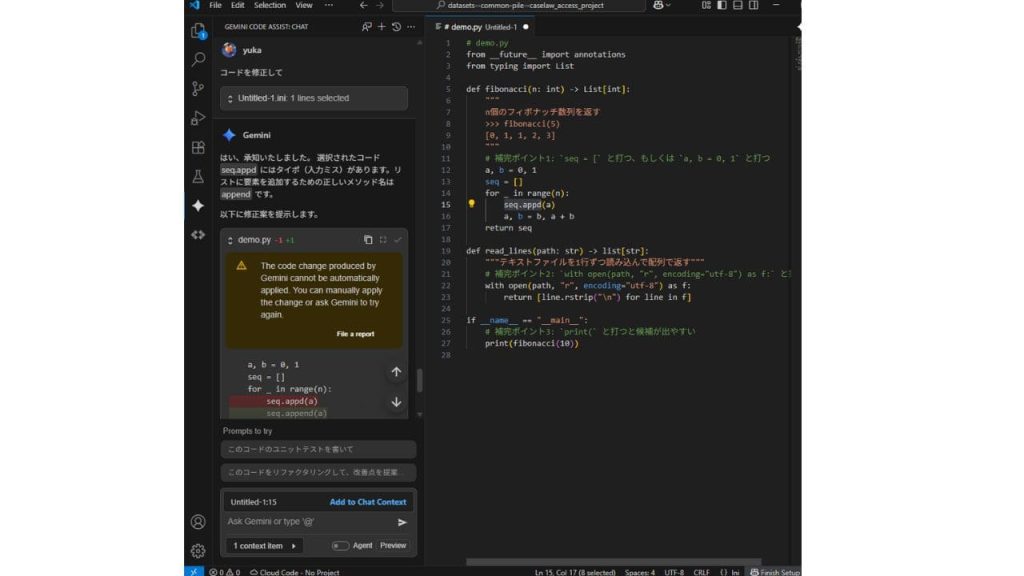Open Gemini chat history with the clock icon

click(396, 27)
